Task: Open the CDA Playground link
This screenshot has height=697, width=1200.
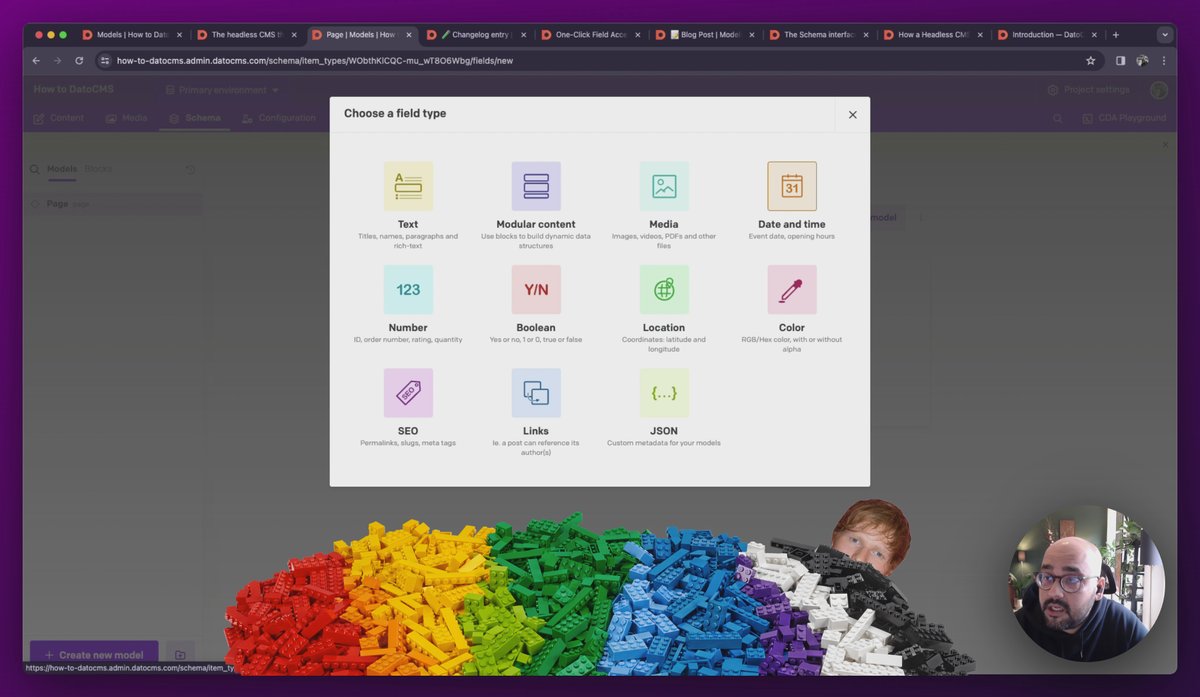Action: pos(1125,118)
